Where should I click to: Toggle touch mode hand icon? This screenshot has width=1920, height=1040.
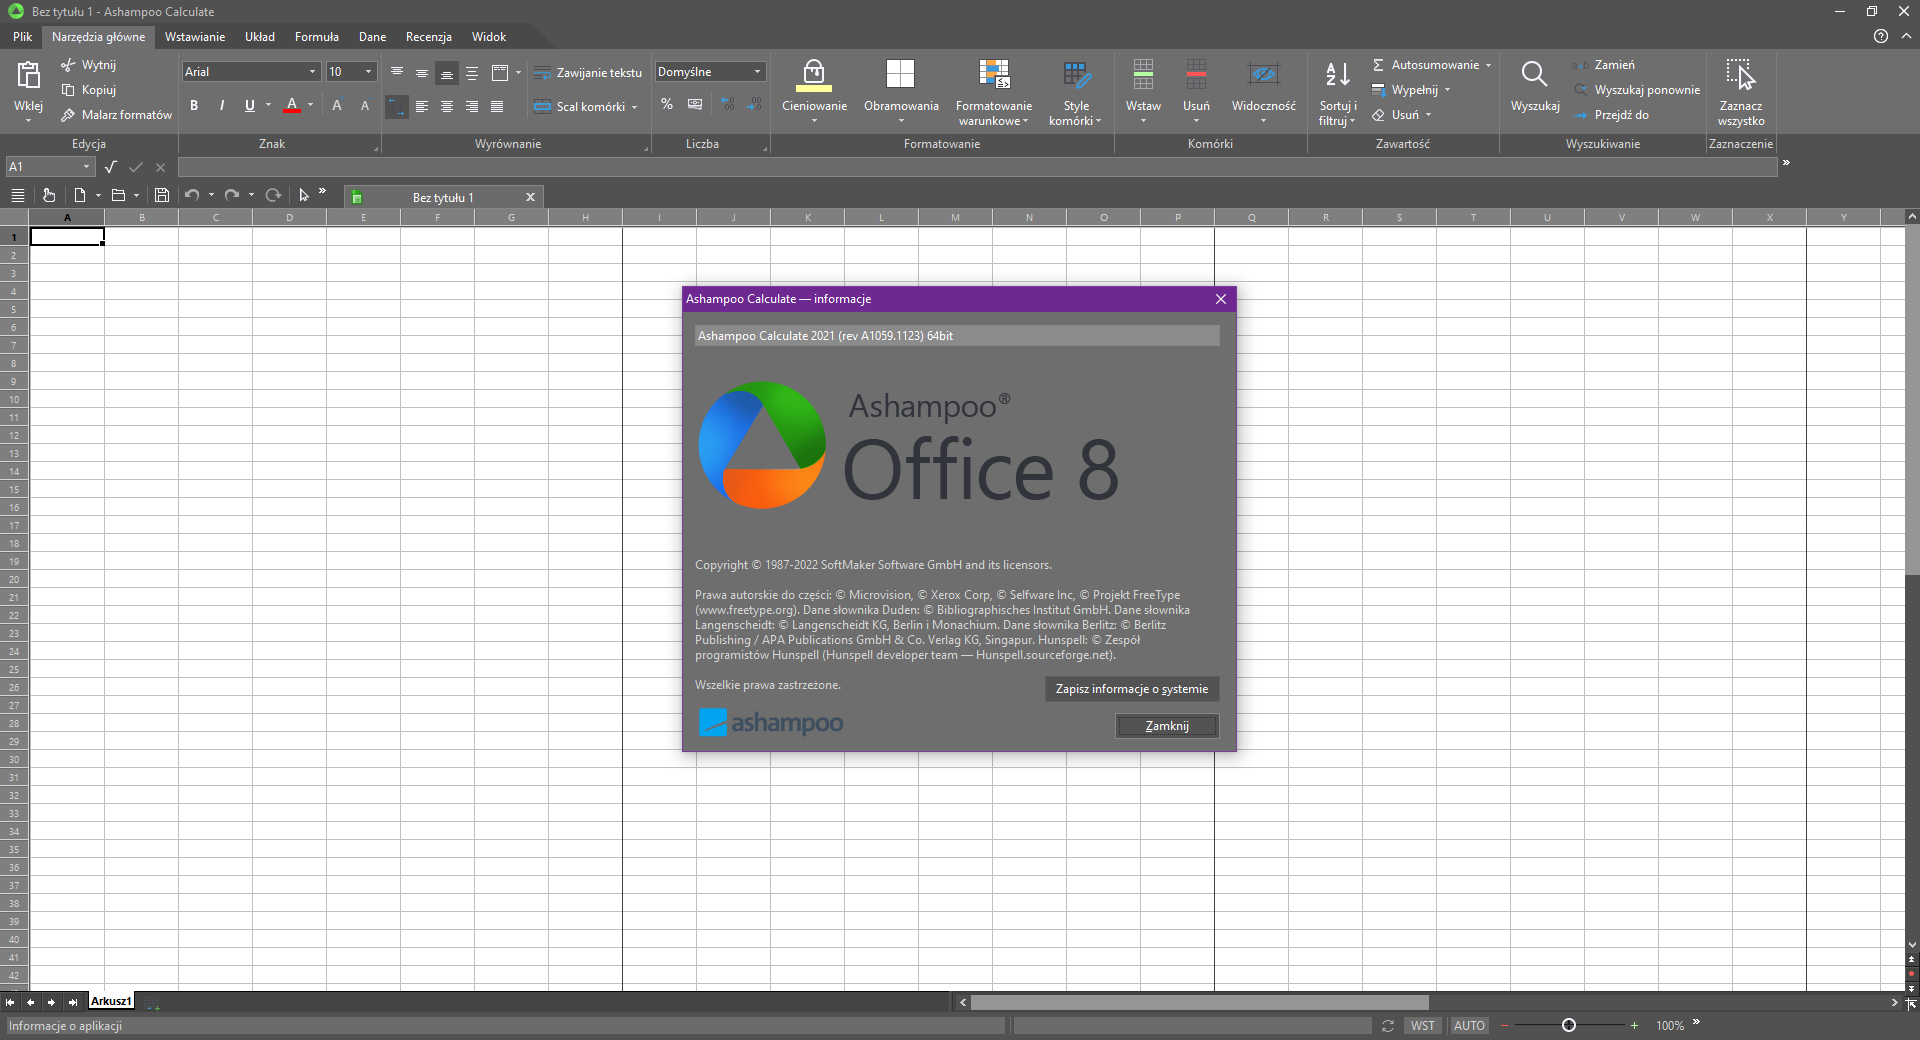point(49,195)
